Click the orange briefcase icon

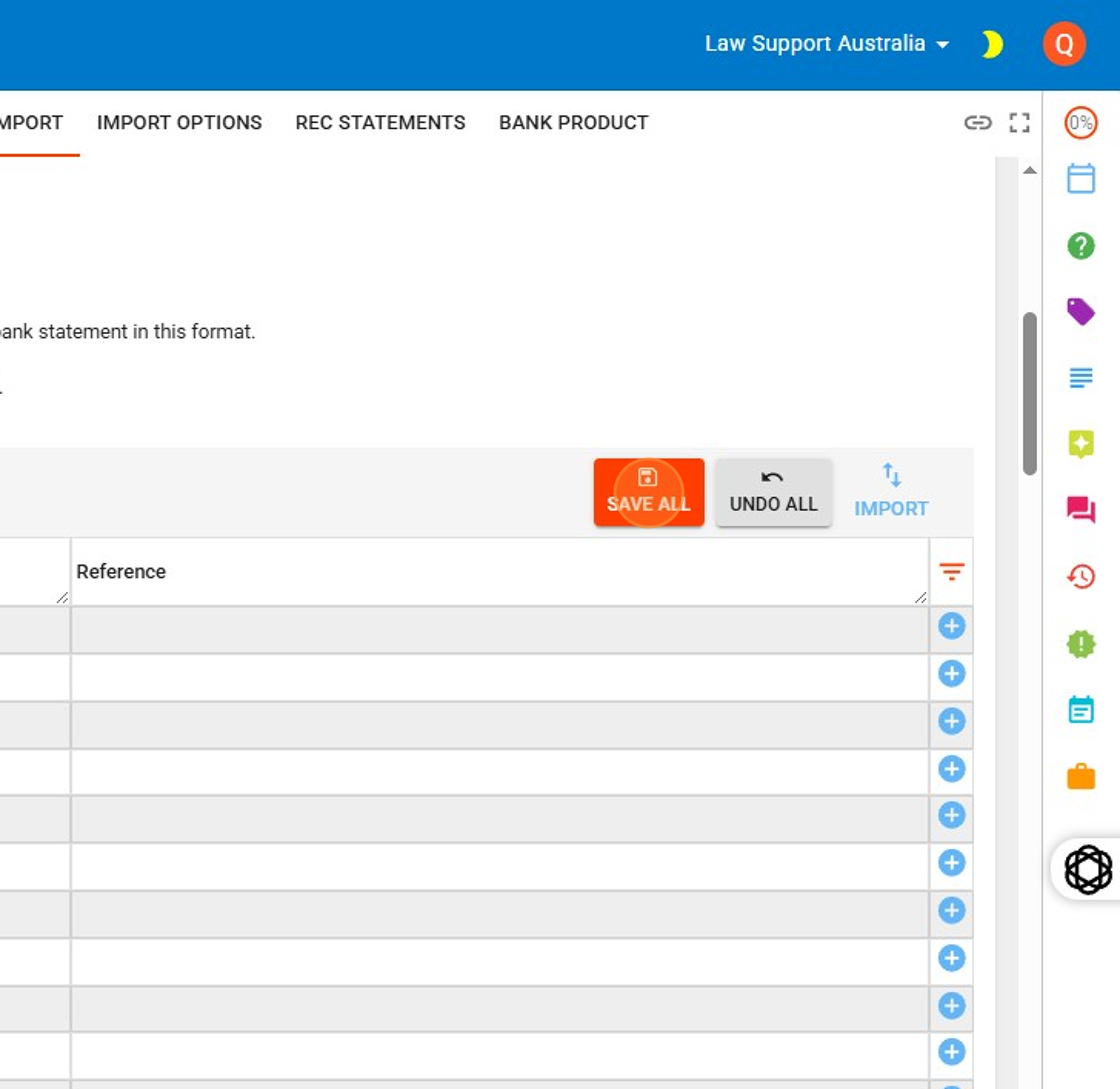(x=1081, y=776)
